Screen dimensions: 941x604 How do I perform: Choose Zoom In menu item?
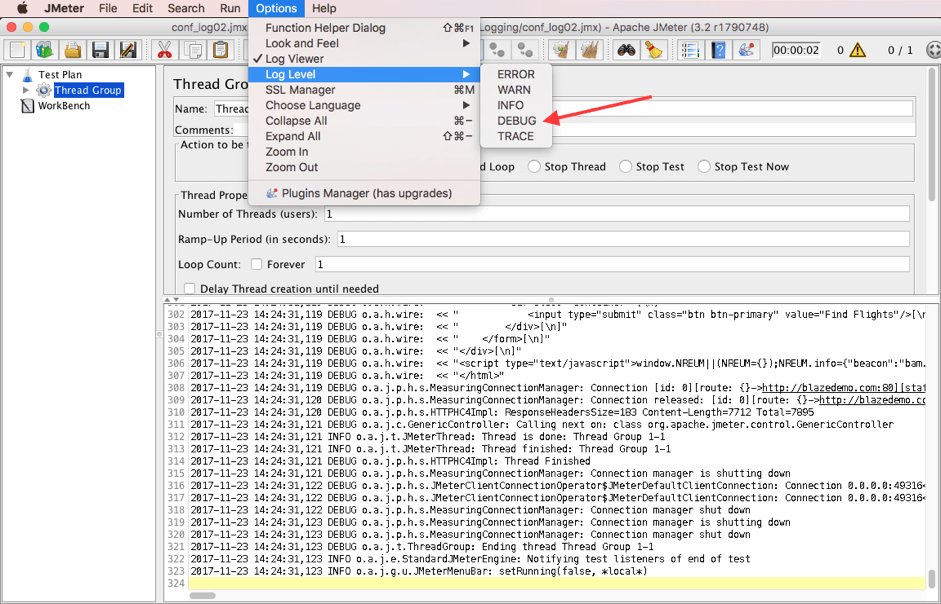[x=364, y=152]
